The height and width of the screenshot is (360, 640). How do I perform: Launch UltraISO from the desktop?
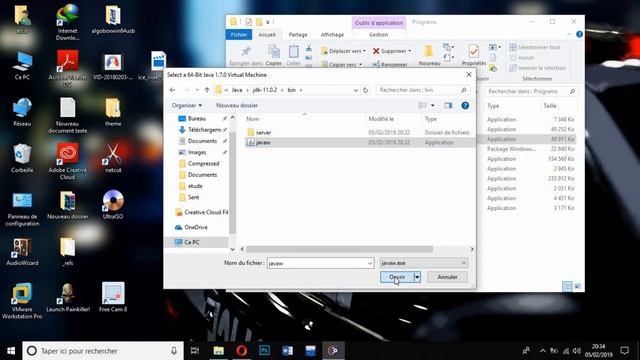113,205
